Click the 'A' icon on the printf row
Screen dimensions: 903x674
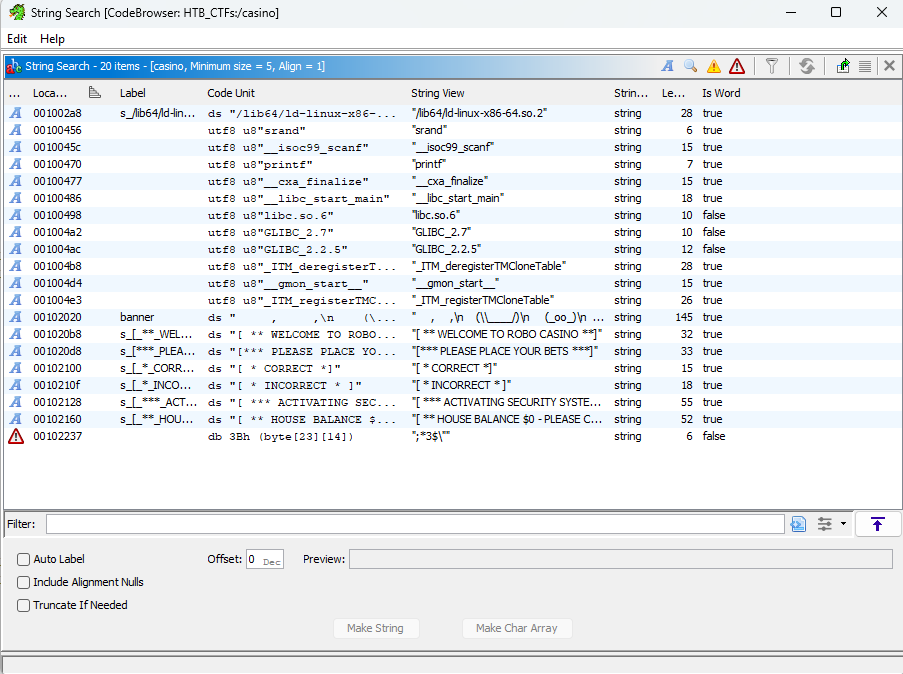click(x=16, y=164)
